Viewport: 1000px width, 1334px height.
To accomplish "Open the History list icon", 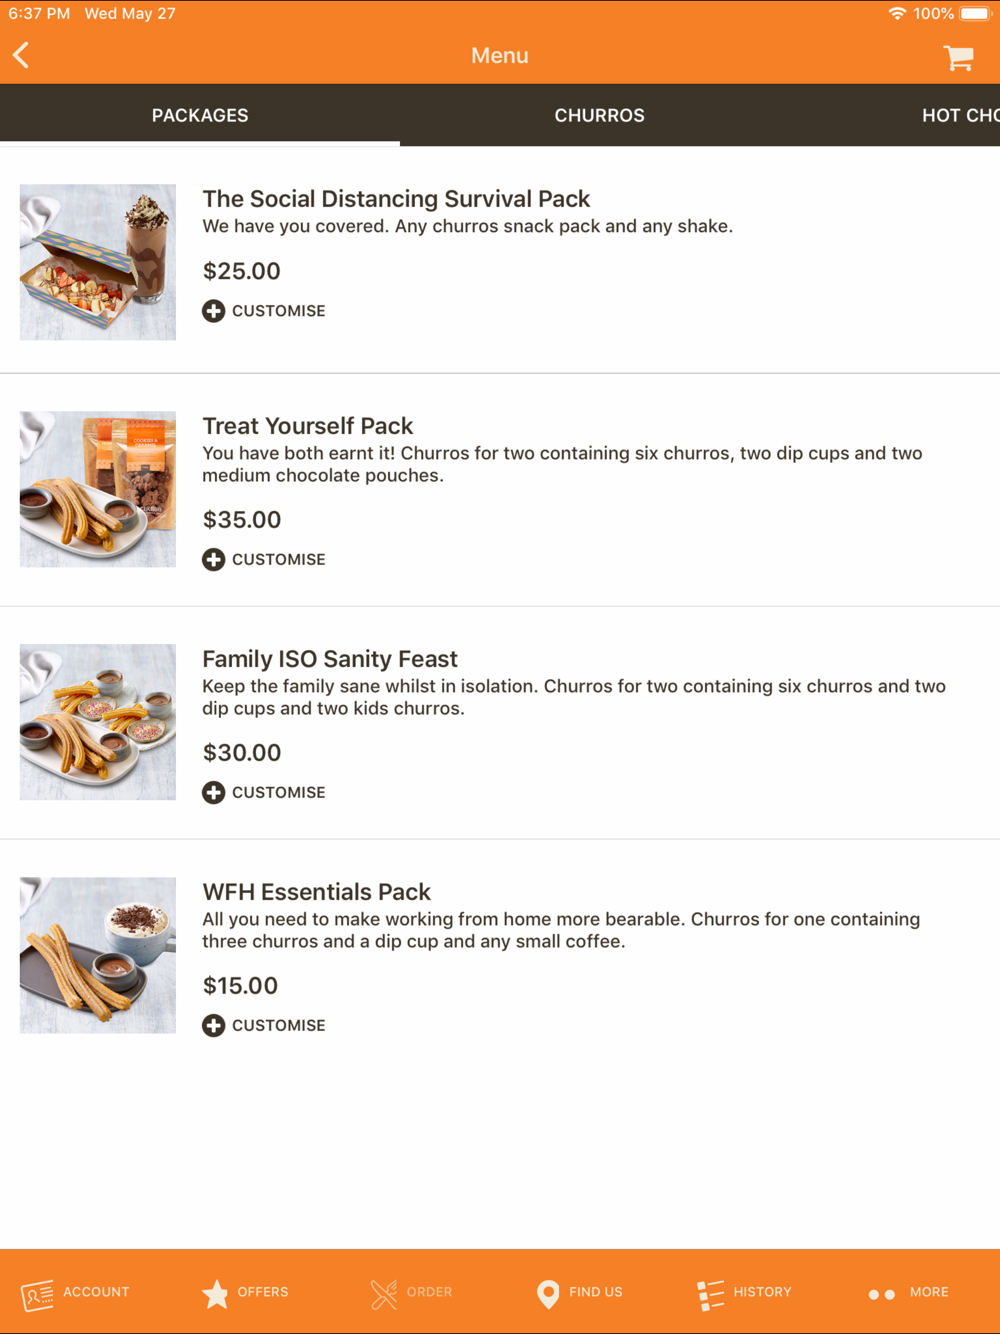I will click(x=710, y=1295).
